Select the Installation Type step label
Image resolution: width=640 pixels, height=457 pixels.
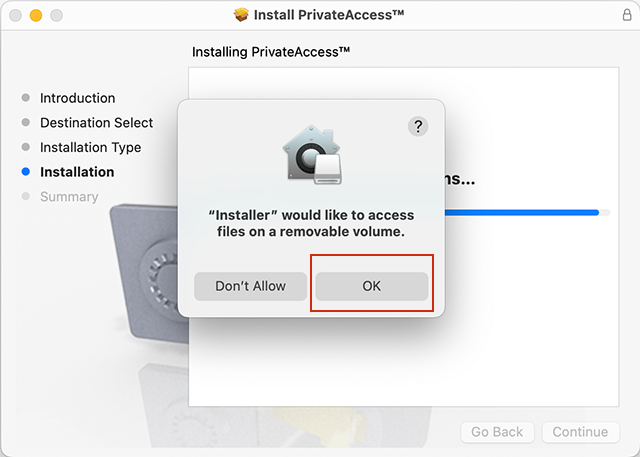(x=91, y=147)
